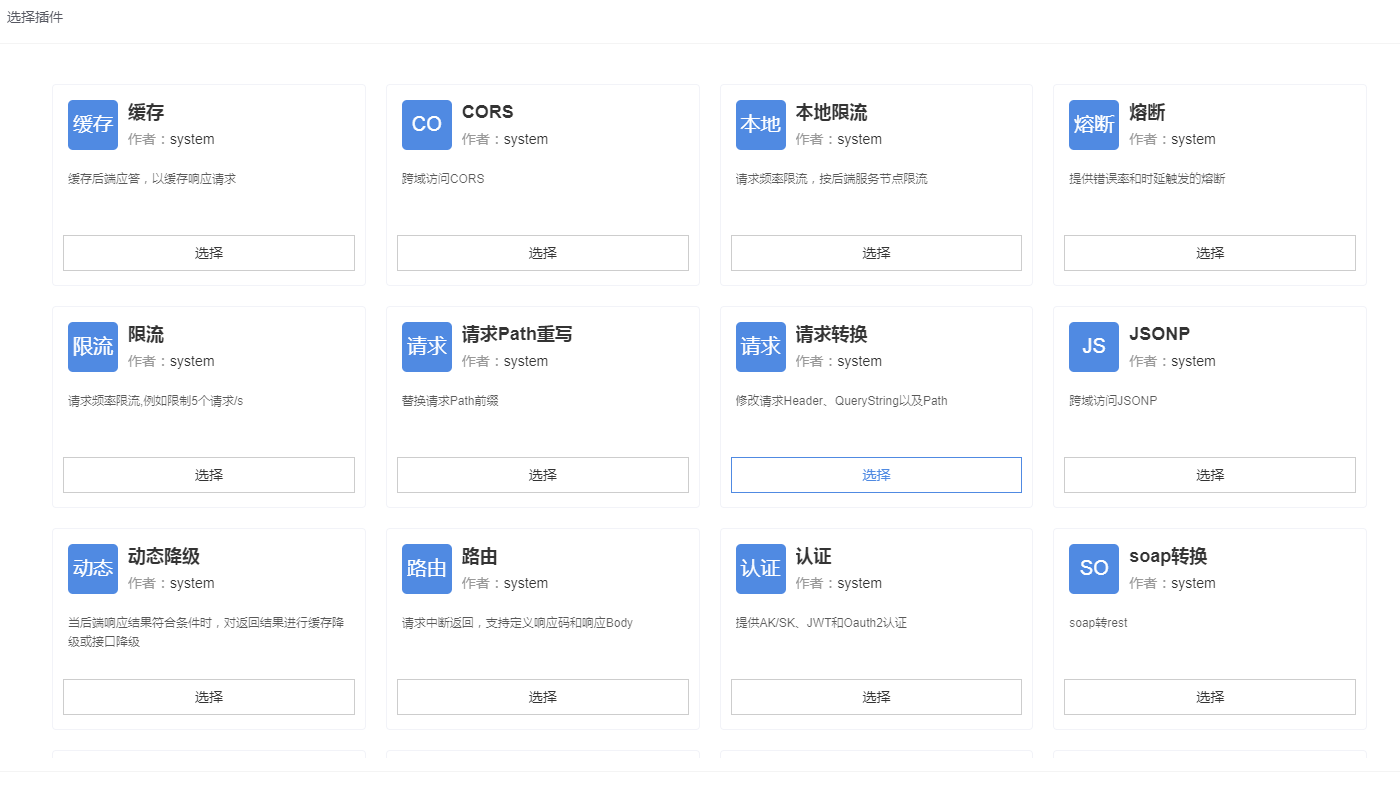The image size is (1400, 785).
Task: Click the 限流 plugin icon
Action: coord(93,347)
